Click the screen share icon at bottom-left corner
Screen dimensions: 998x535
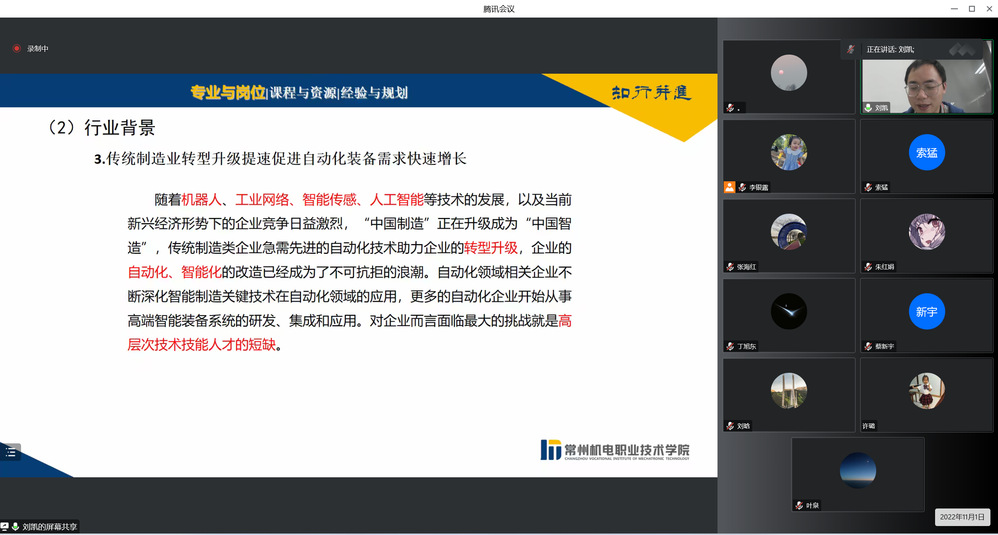tap(5, 526)
